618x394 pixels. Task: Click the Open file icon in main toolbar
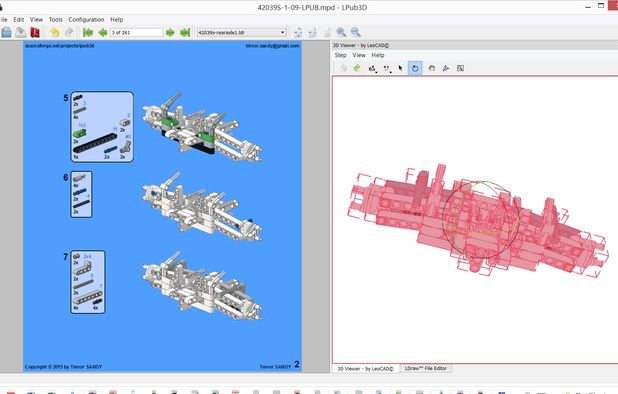6,32
